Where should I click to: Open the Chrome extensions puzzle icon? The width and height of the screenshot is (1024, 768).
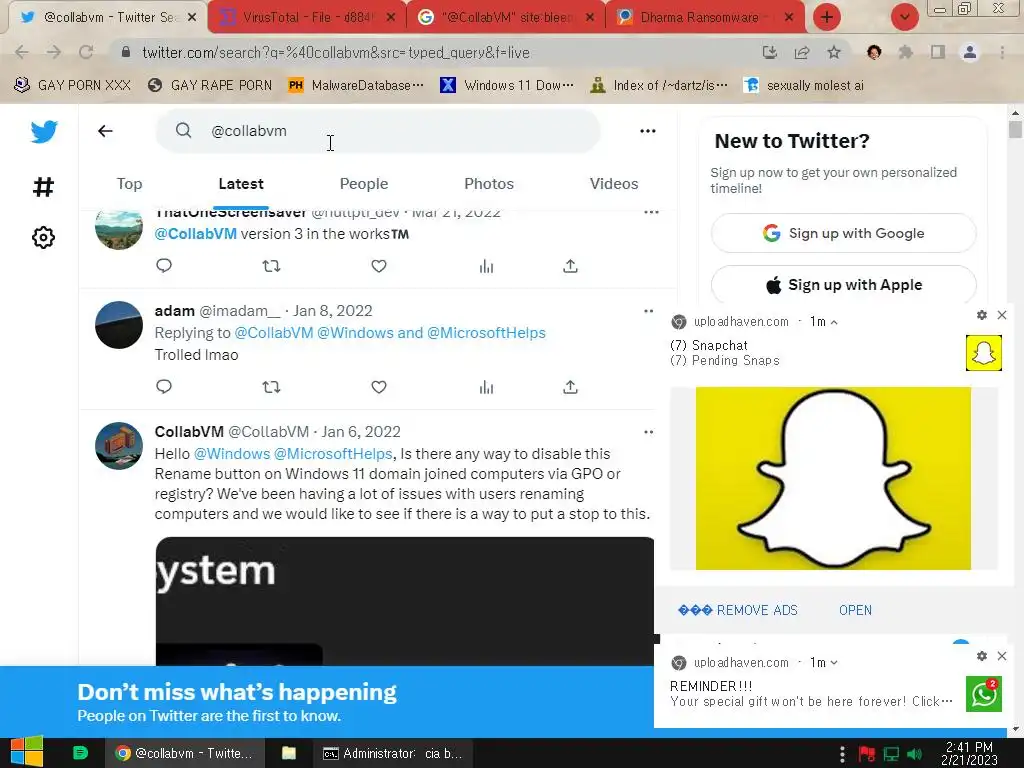906,52
